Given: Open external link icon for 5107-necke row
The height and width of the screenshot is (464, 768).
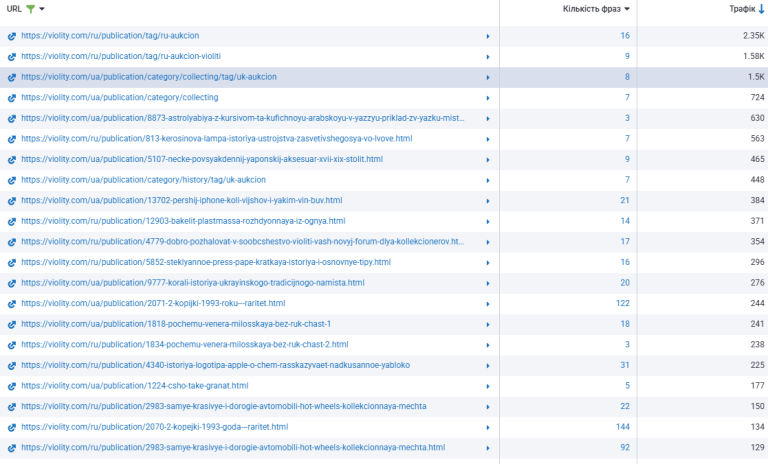Looking at the screenshot, I should tap(12, 159).
